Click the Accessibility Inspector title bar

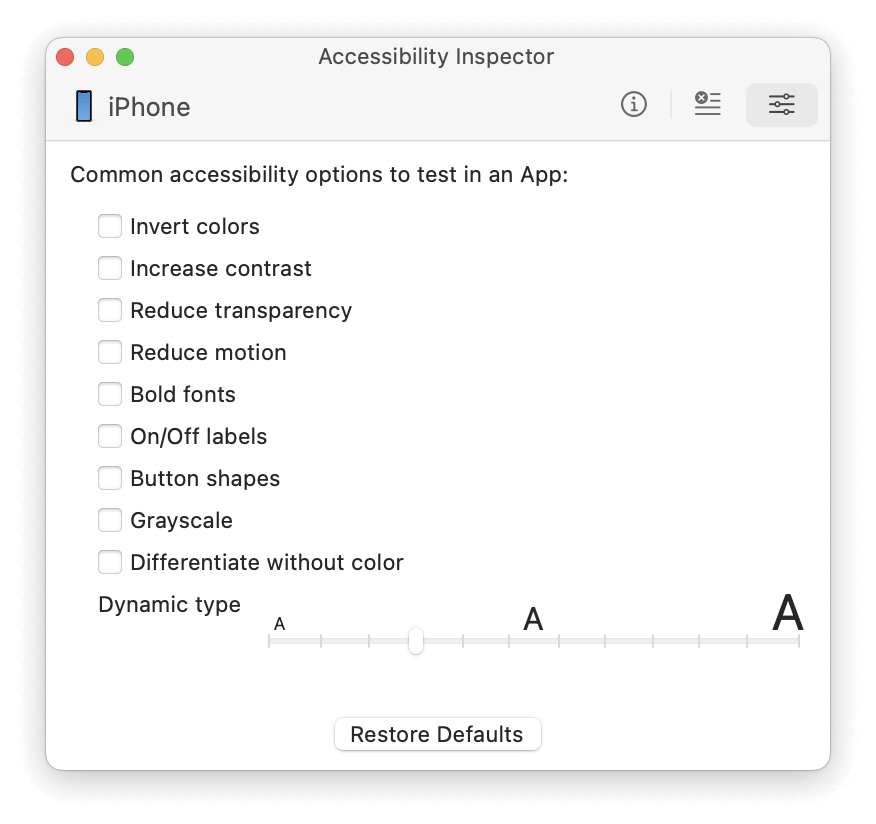coord(436,57)
